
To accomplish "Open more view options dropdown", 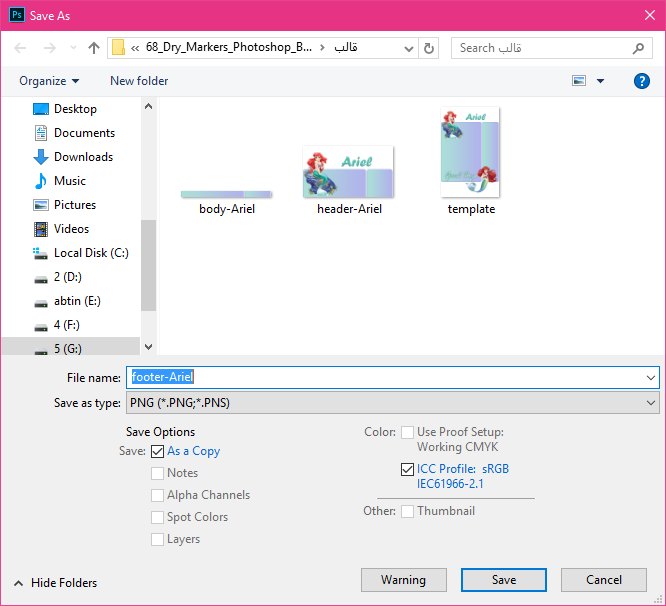I will pos(600,81).
